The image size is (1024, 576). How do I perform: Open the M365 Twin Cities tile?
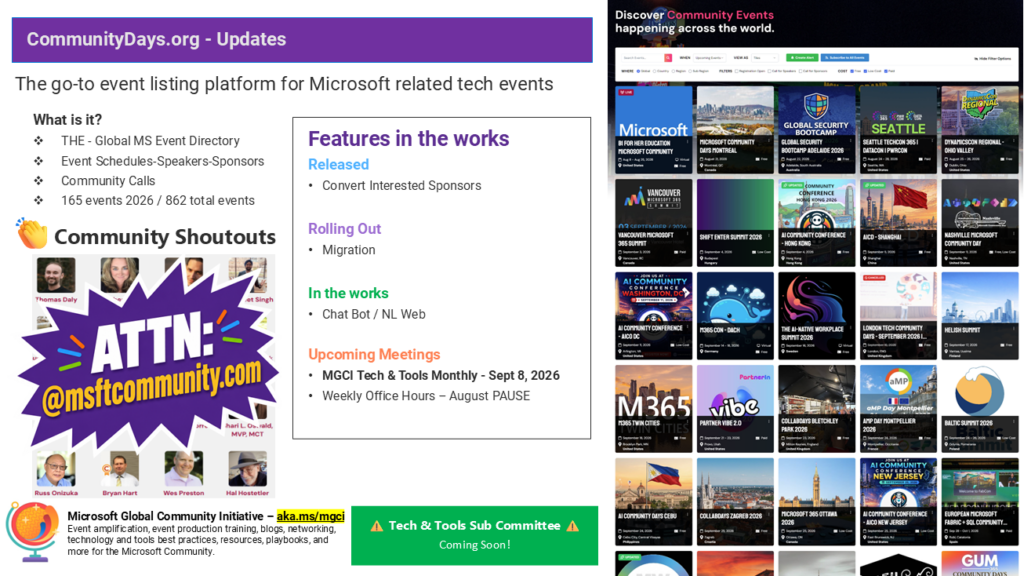point(653,409)
